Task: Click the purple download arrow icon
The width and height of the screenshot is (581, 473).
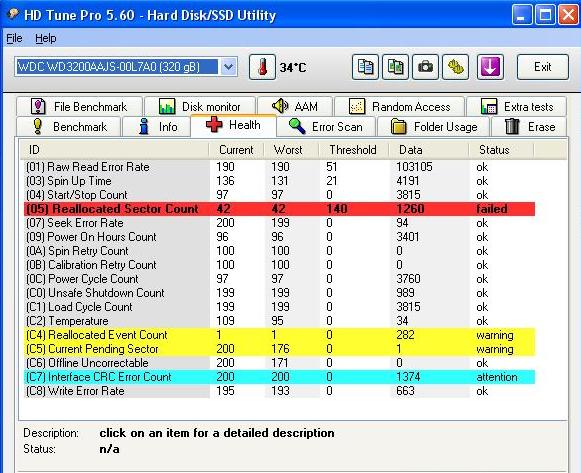Action: coord(490,67)
